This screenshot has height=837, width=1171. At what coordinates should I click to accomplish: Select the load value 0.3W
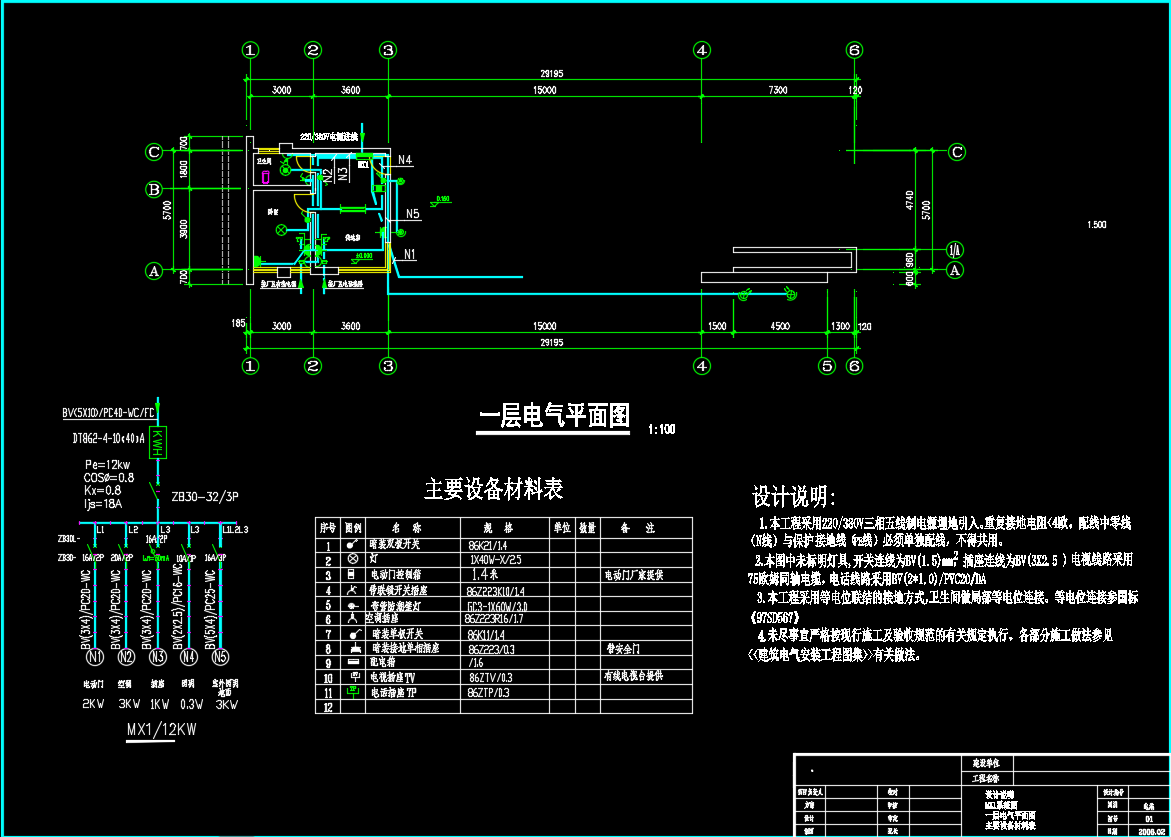[x=191, y=704]
